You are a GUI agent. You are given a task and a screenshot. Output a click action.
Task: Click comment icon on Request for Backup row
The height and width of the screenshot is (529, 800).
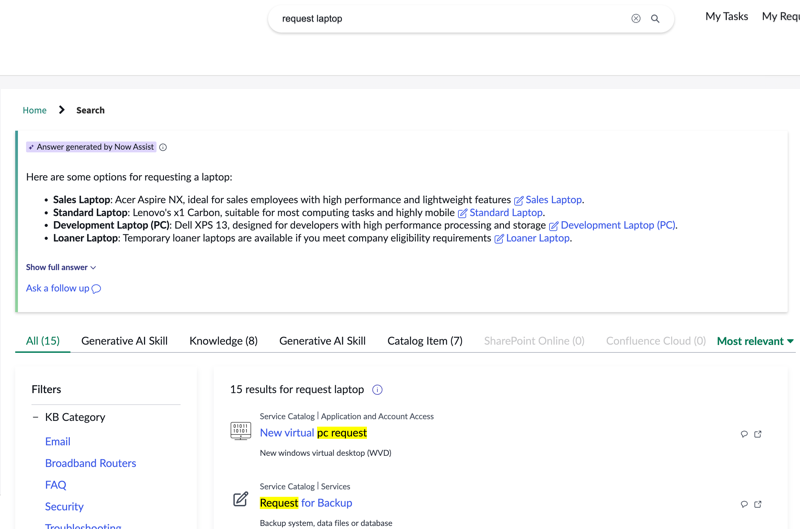(x=744, y=505)
